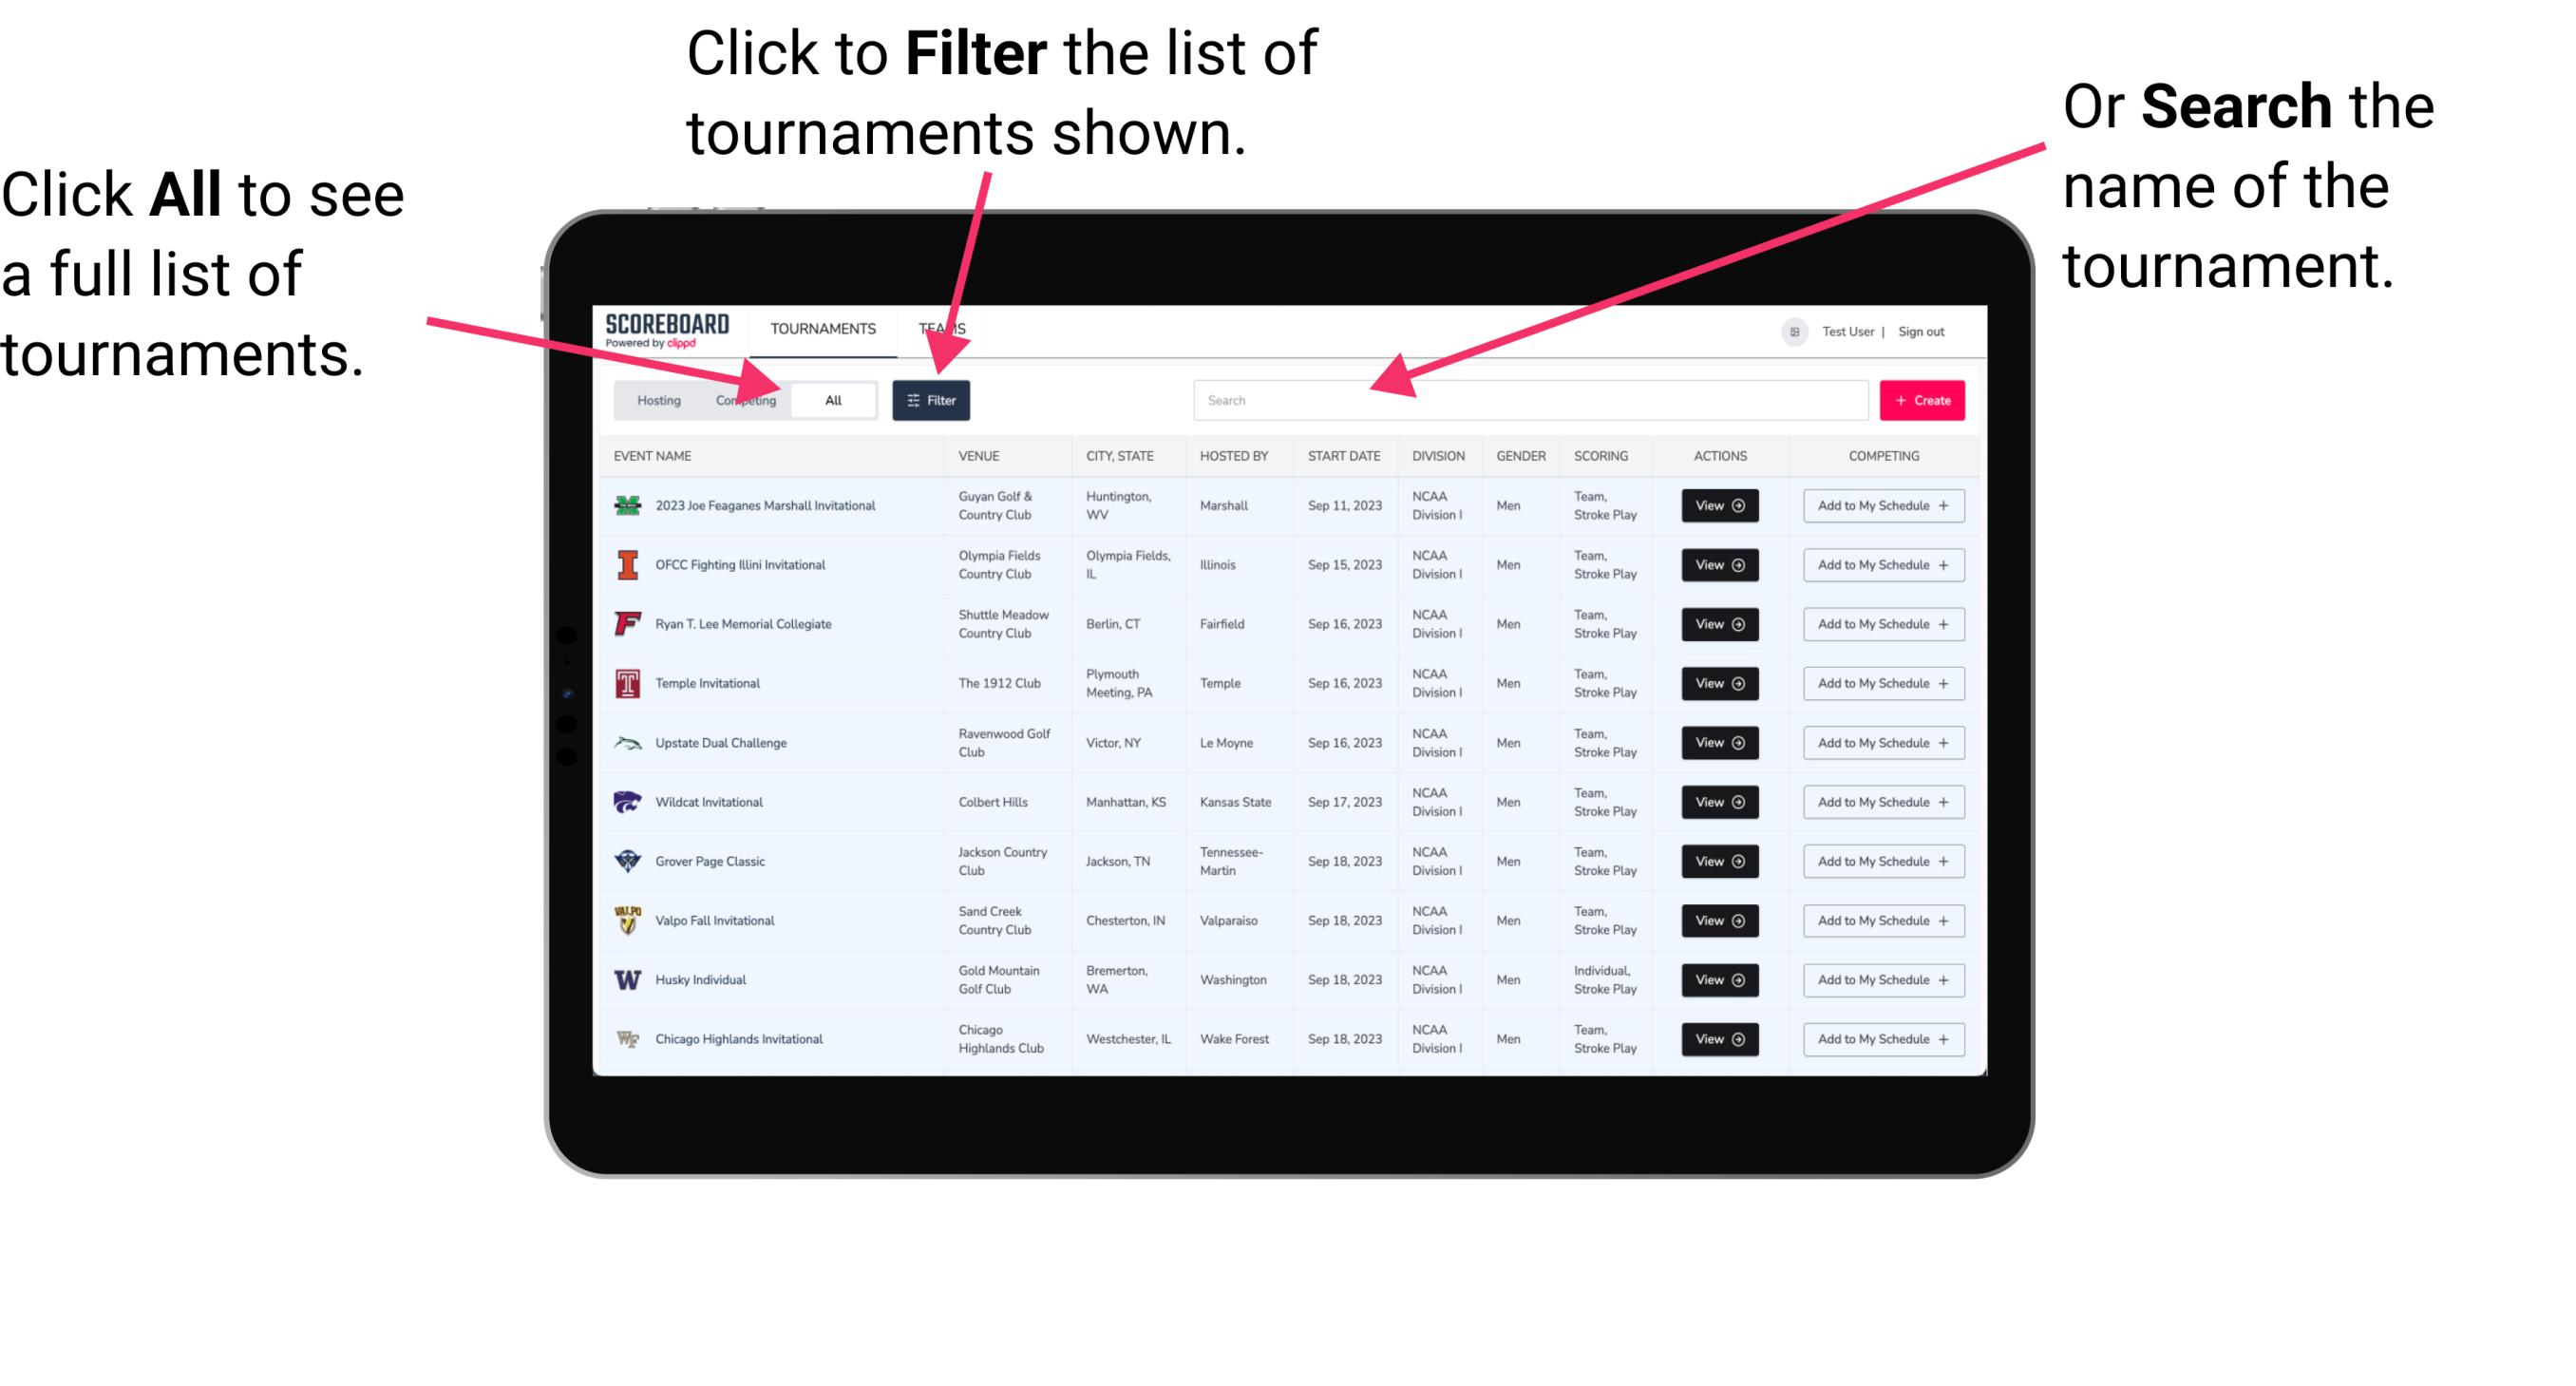Click the Fairfield team logo icon
Image resolution: width=2576 pixels, height=1386 pixels.
tap(628, 623)
